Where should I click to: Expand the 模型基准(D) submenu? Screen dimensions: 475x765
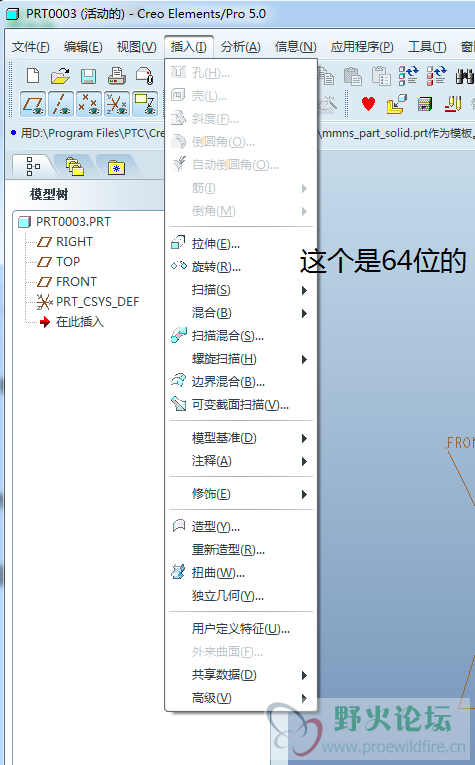[x=241, y=438]
